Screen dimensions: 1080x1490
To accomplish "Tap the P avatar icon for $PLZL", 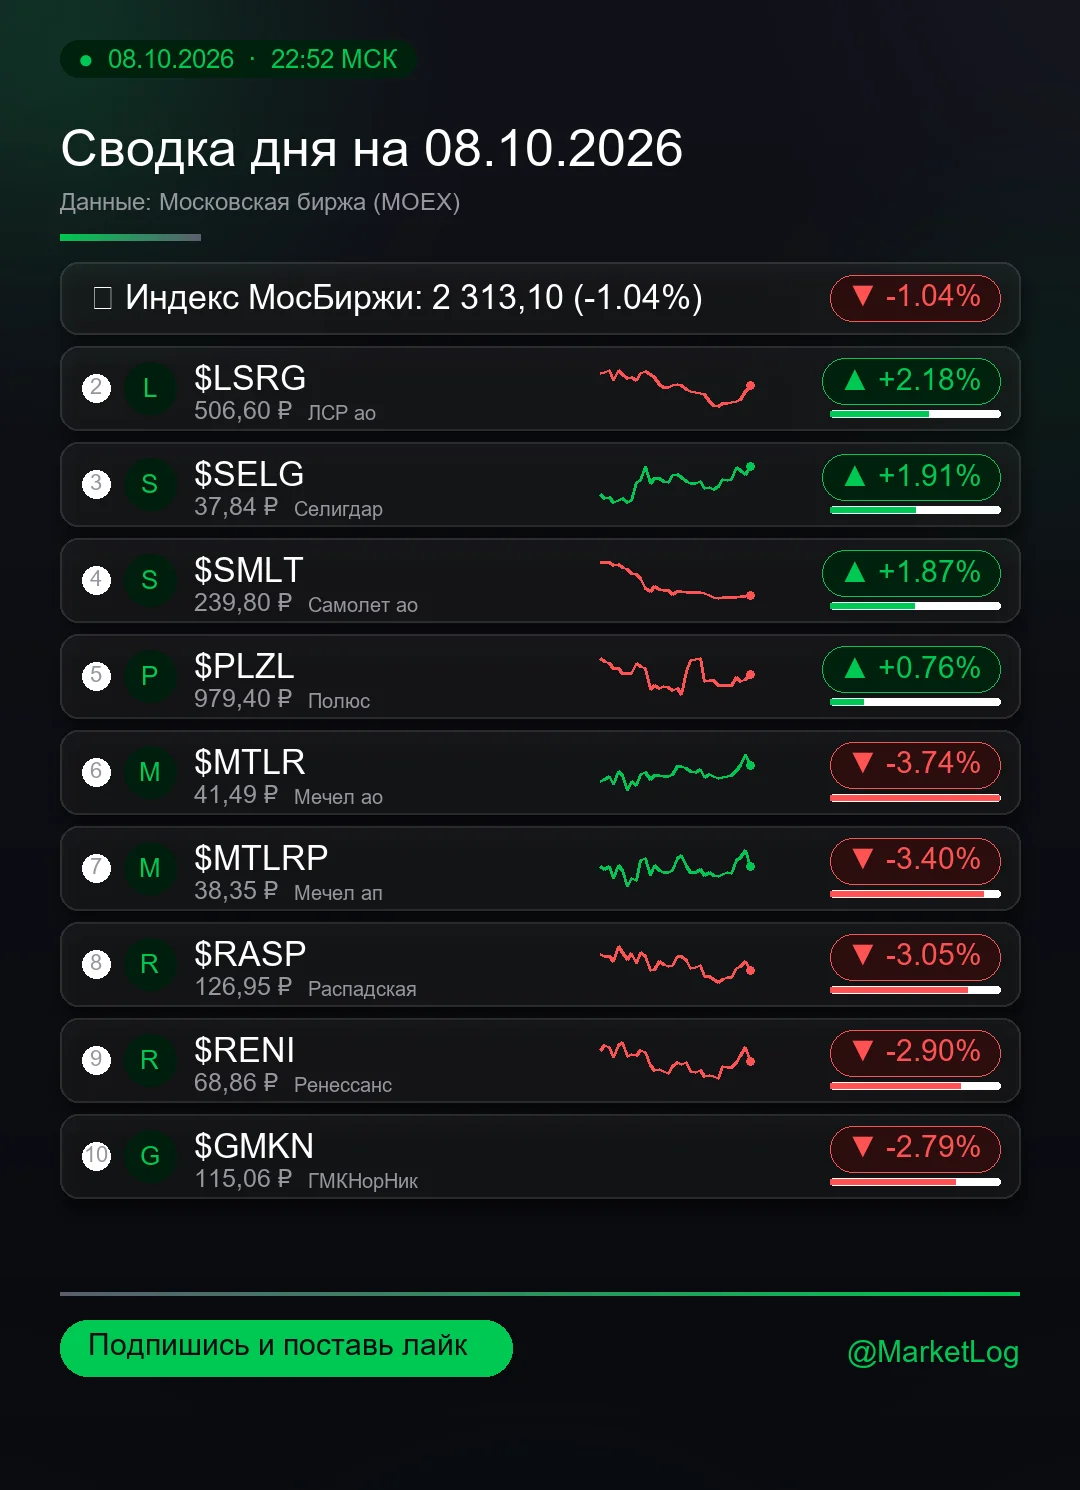I will (149, 676).
